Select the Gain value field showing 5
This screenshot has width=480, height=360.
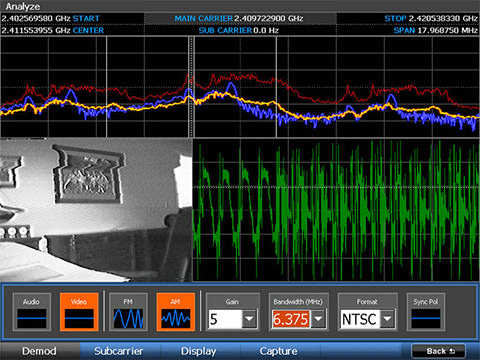point(225,319)
